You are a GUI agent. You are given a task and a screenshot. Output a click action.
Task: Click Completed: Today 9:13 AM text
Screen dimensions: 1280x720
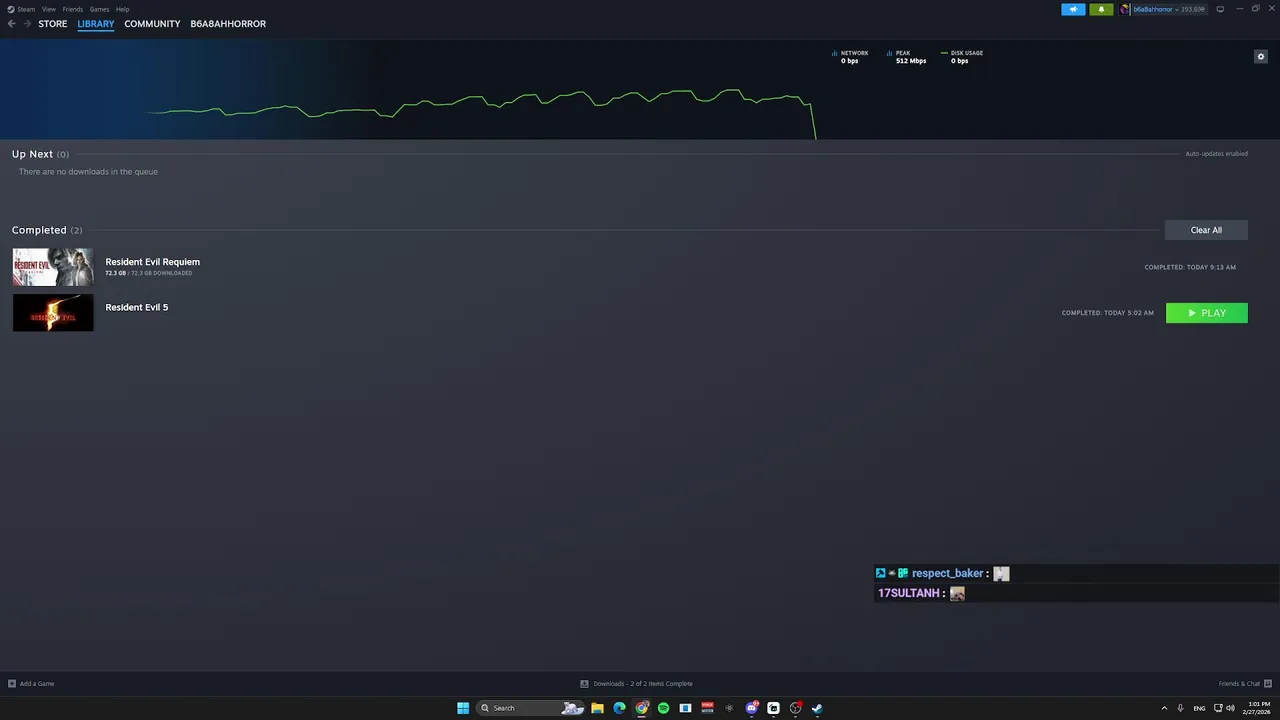1190,267
